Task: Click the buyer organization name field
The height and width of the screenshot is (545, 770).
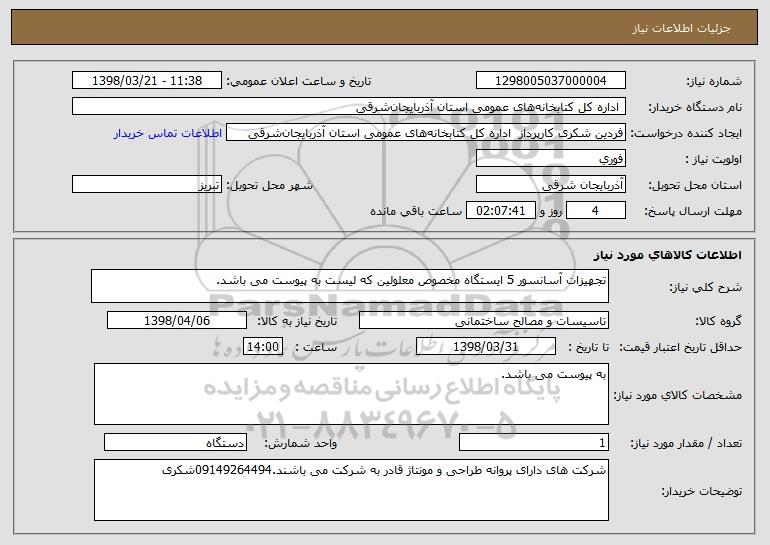Action: 349,107
